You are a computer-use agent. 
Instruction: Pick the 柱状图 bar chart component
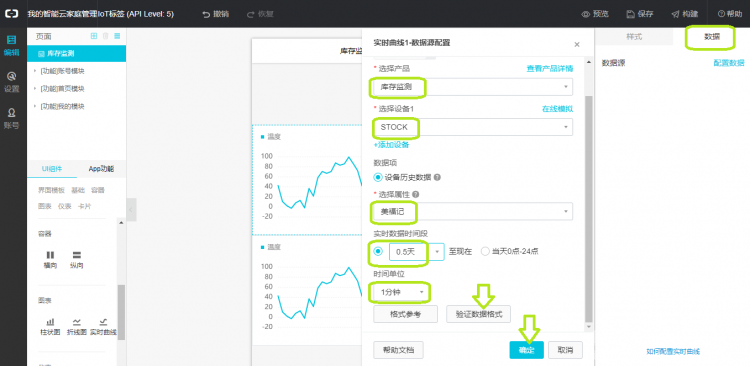tap(50, 326)
